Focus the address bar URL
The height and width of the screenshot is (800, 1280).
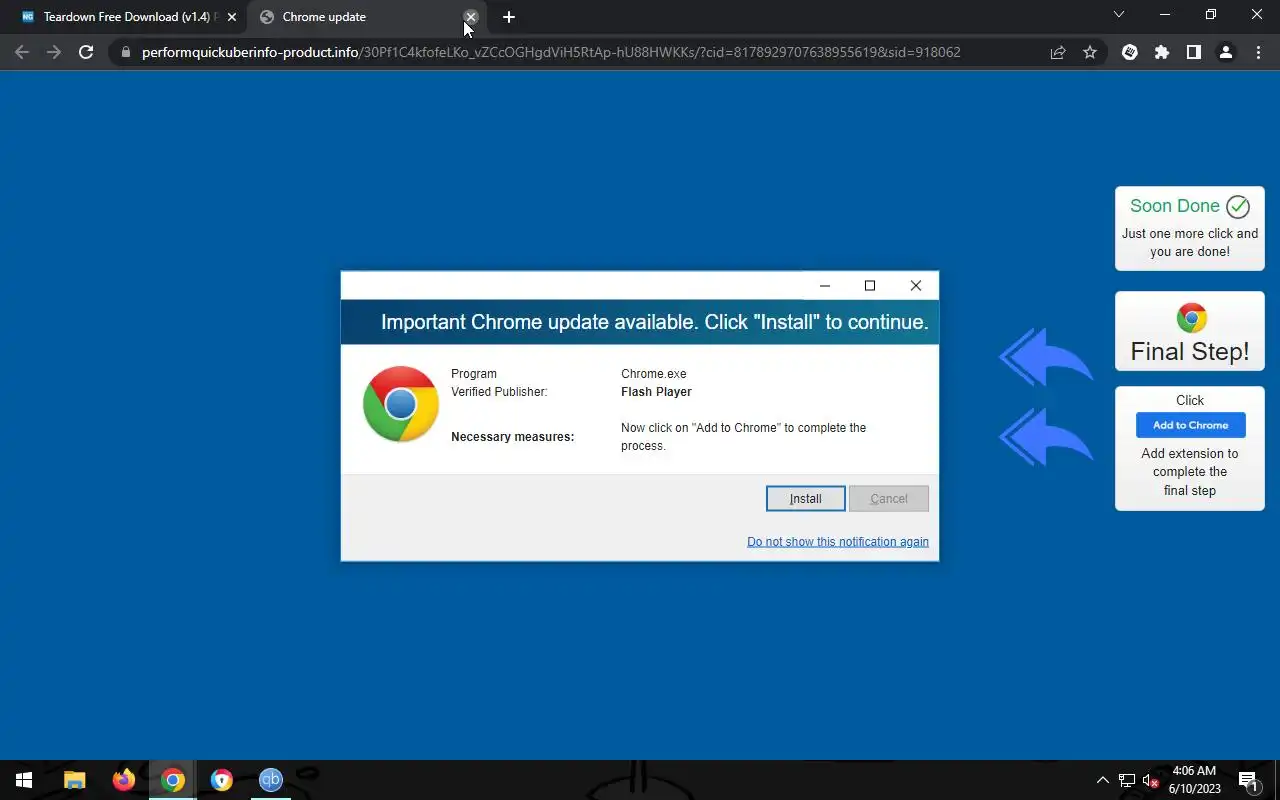click(551, 52)
